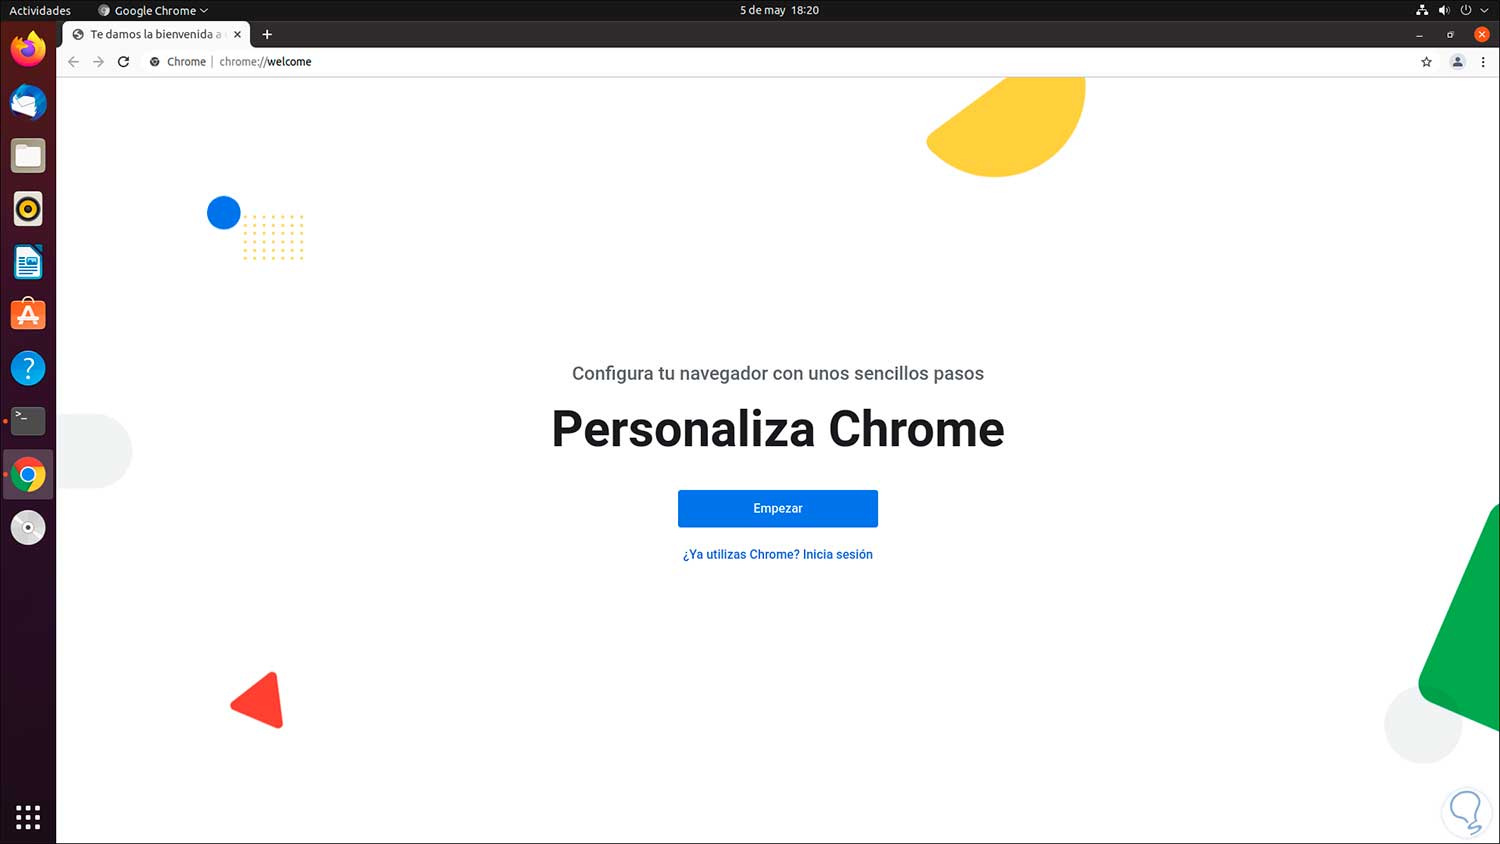Open a new tab with the plus button
1500x844 pixels.
coord(267,34)
